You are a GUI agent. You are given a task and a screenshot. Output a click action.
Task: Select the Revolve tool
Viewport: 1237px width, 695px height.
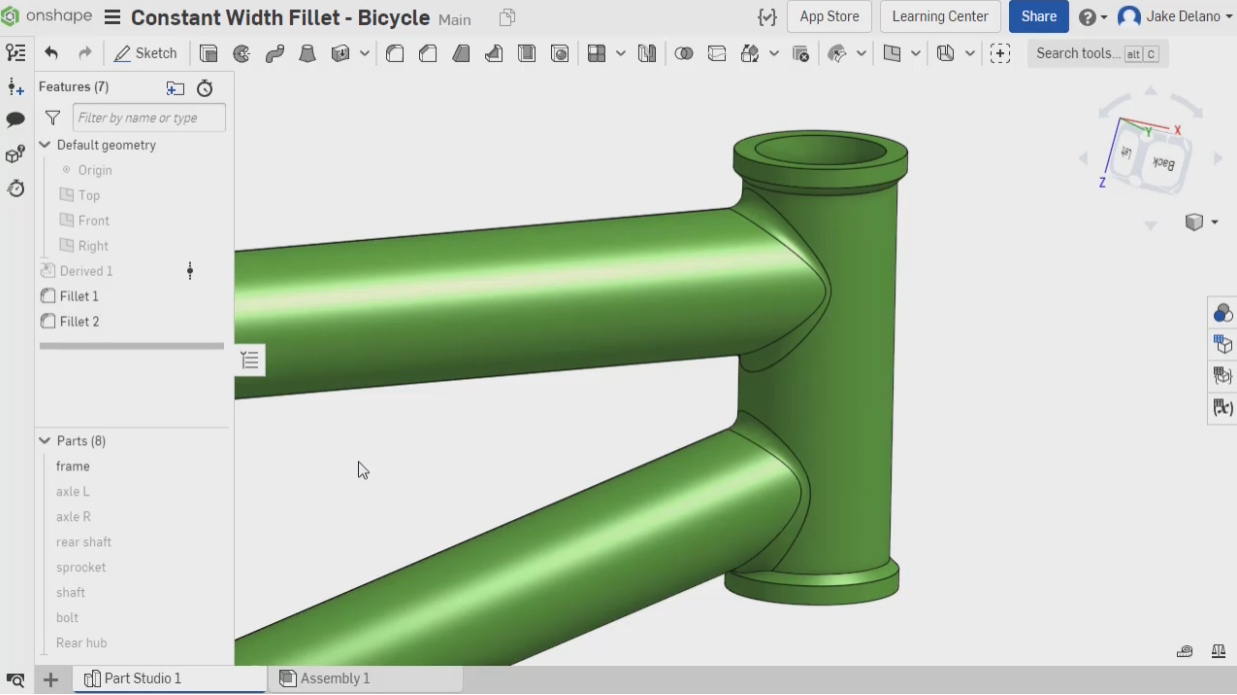click(x=241, y=54)
